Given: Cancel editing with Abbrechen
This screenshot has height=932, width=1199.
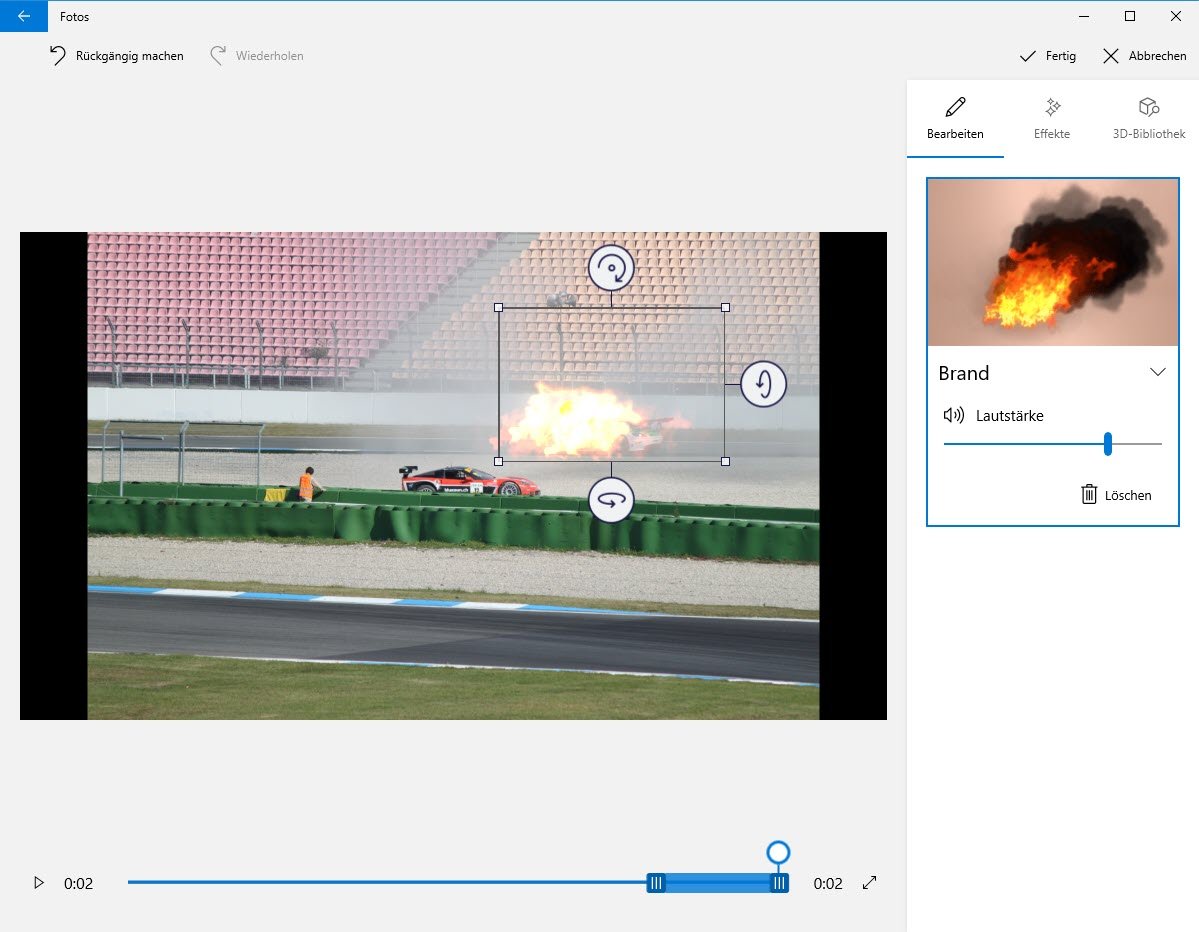Looking at the screenshot, I should tap(1144, 56).
